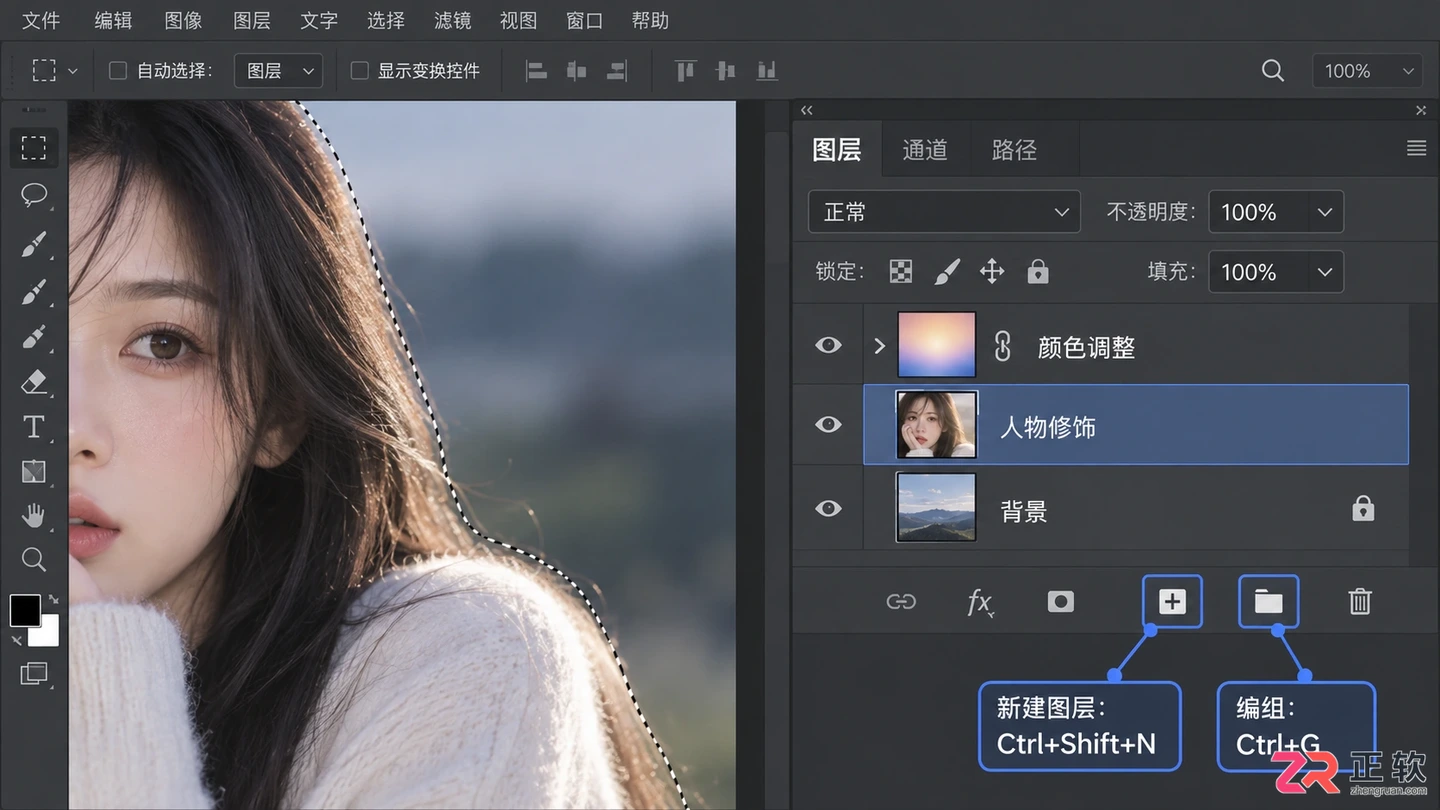This screenshot has width=1440, height=810.
Task: Open the search magnifier in options bar
Action: click(x=1272, y=70)
